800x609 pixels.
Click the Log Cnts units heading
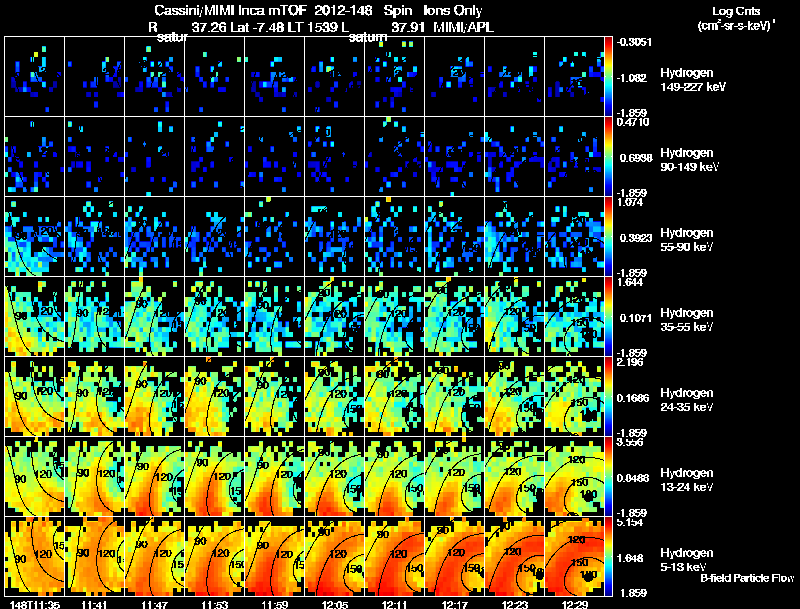point(736,18)
